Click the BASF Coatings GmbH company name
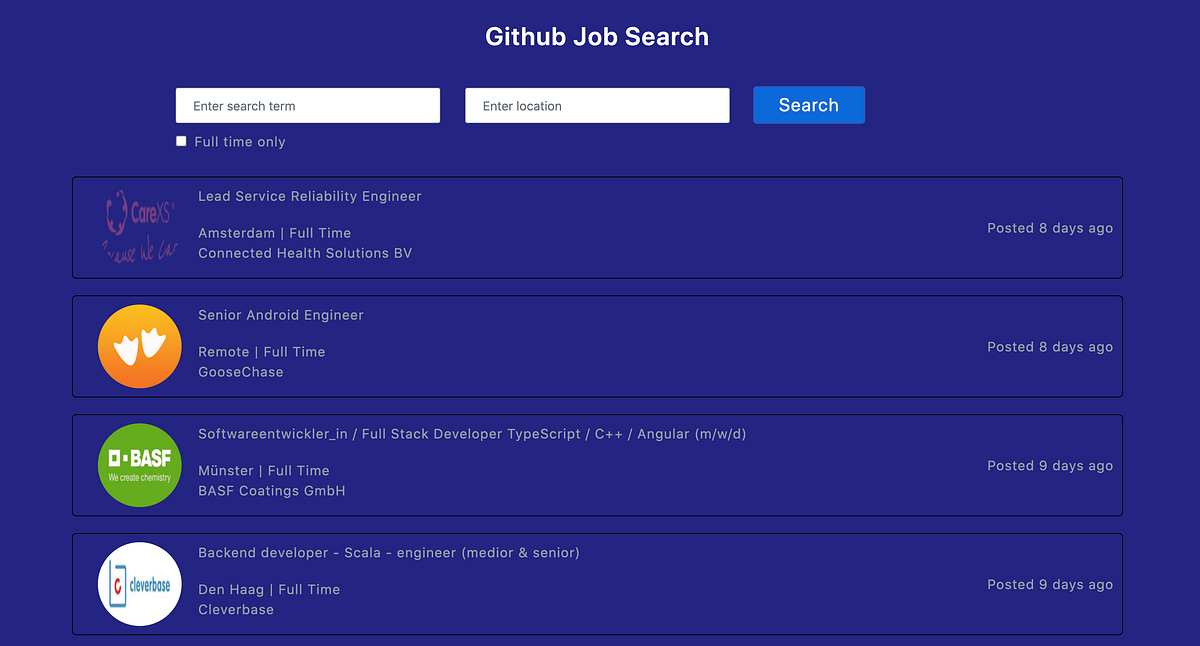 tap(271, 490)
